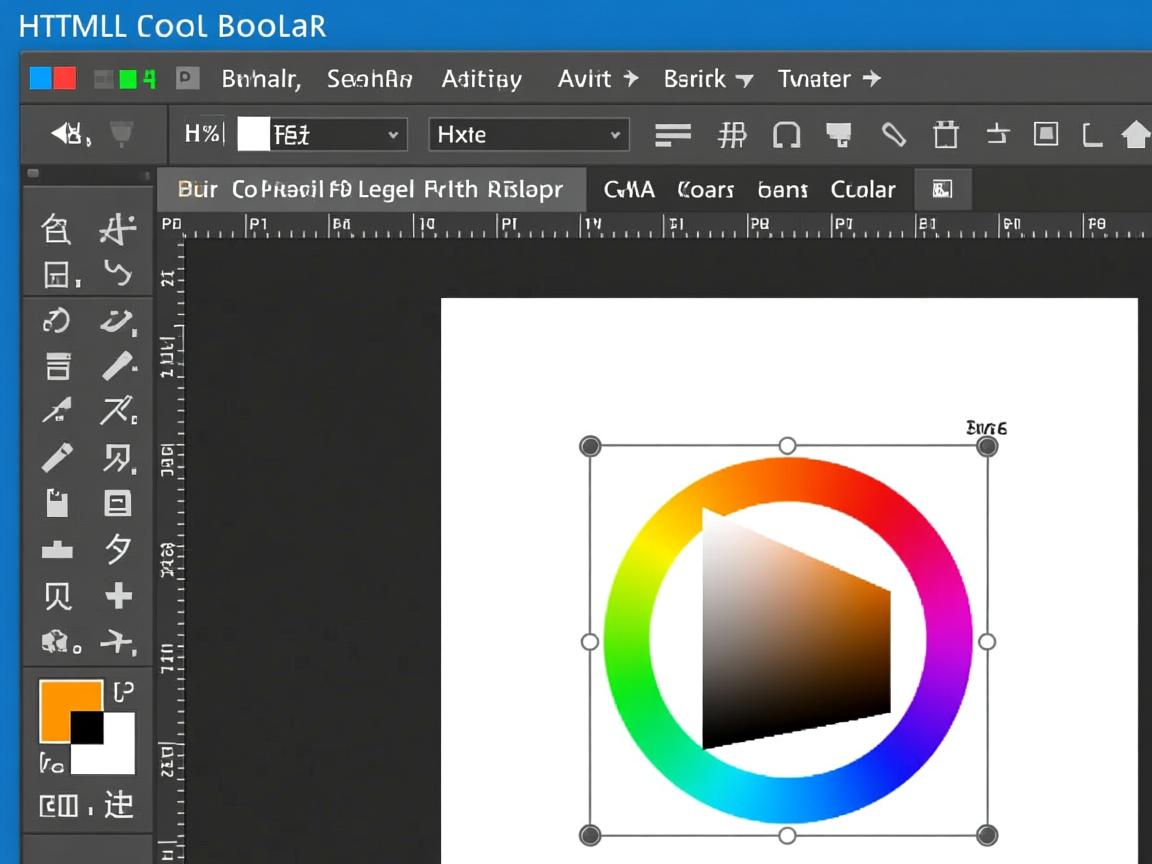Click the three-line align icon in options bar
The height and width of the screenshot is (864, 1152).
pyautogui.click(x=673, y=135)
